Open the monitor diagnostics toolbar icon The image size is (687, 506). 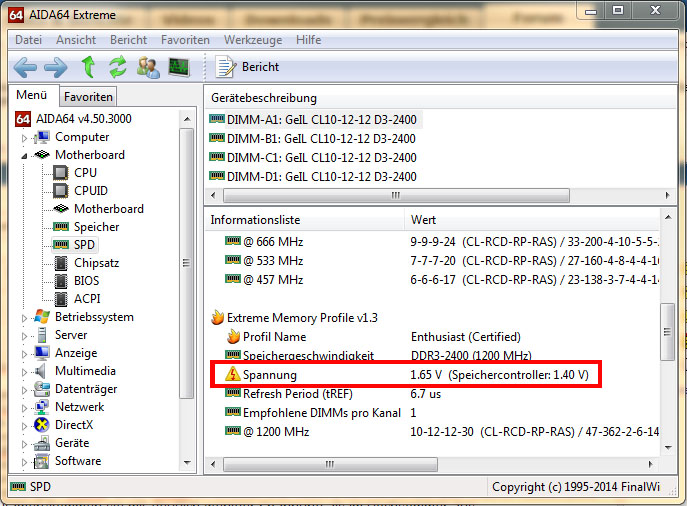(179, 67)
